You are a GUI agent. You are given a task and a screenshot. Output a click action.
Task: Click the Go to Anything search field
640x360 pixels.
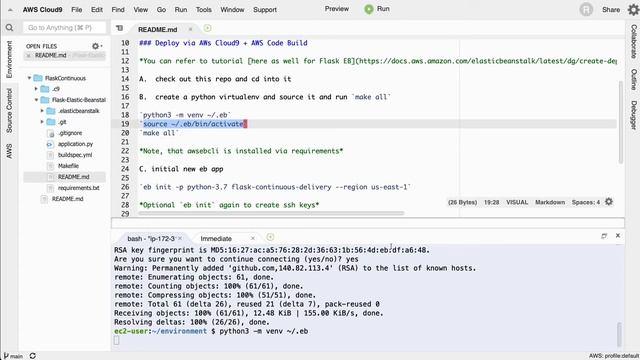pyautogui.click(x=64, y=28)
